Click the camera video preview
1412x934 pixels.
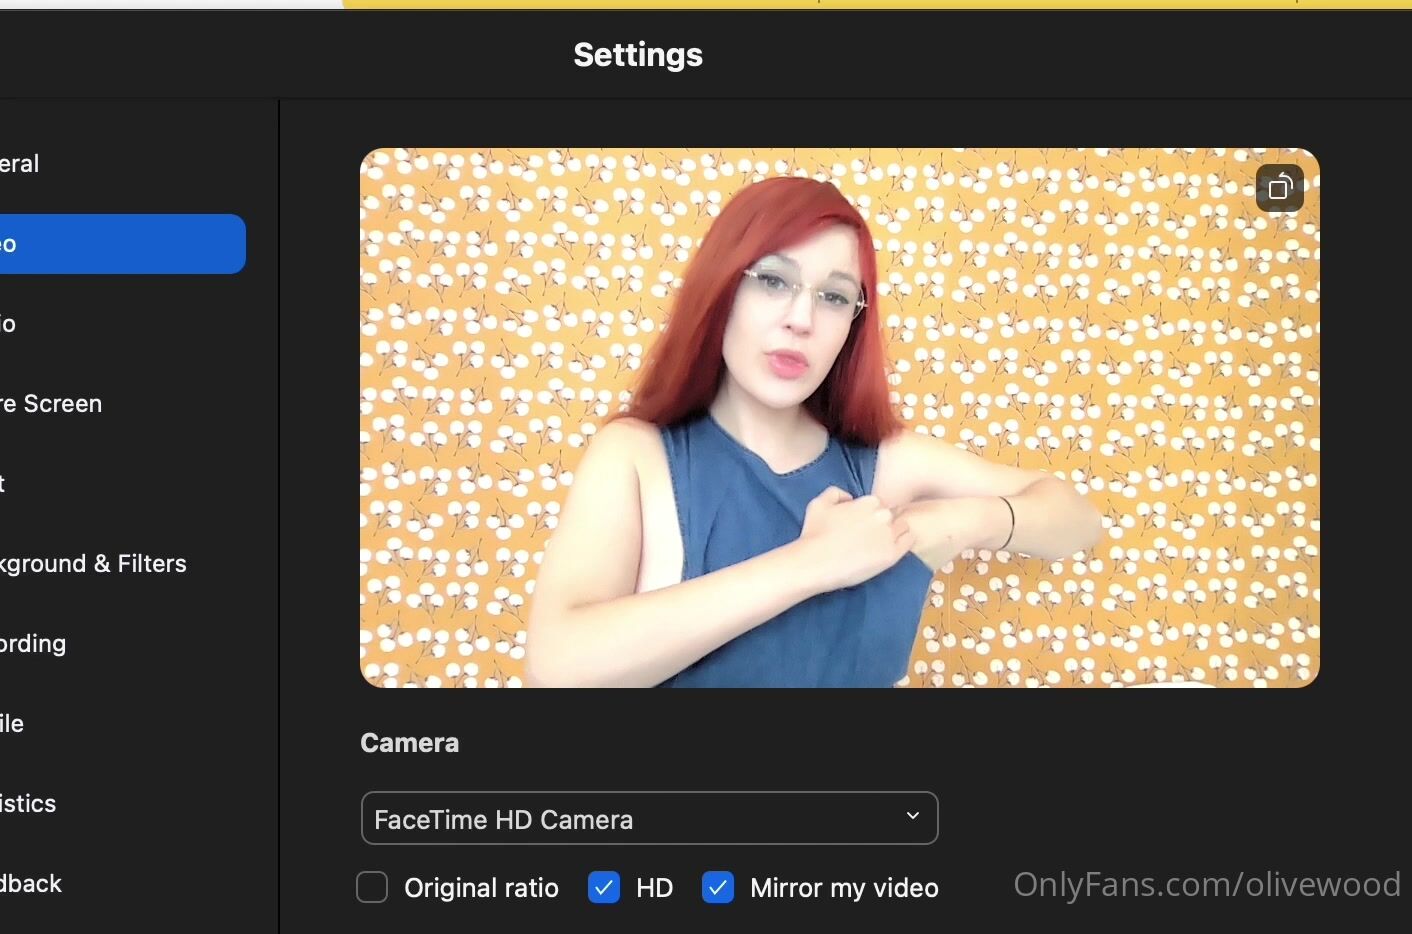[839, 418]
